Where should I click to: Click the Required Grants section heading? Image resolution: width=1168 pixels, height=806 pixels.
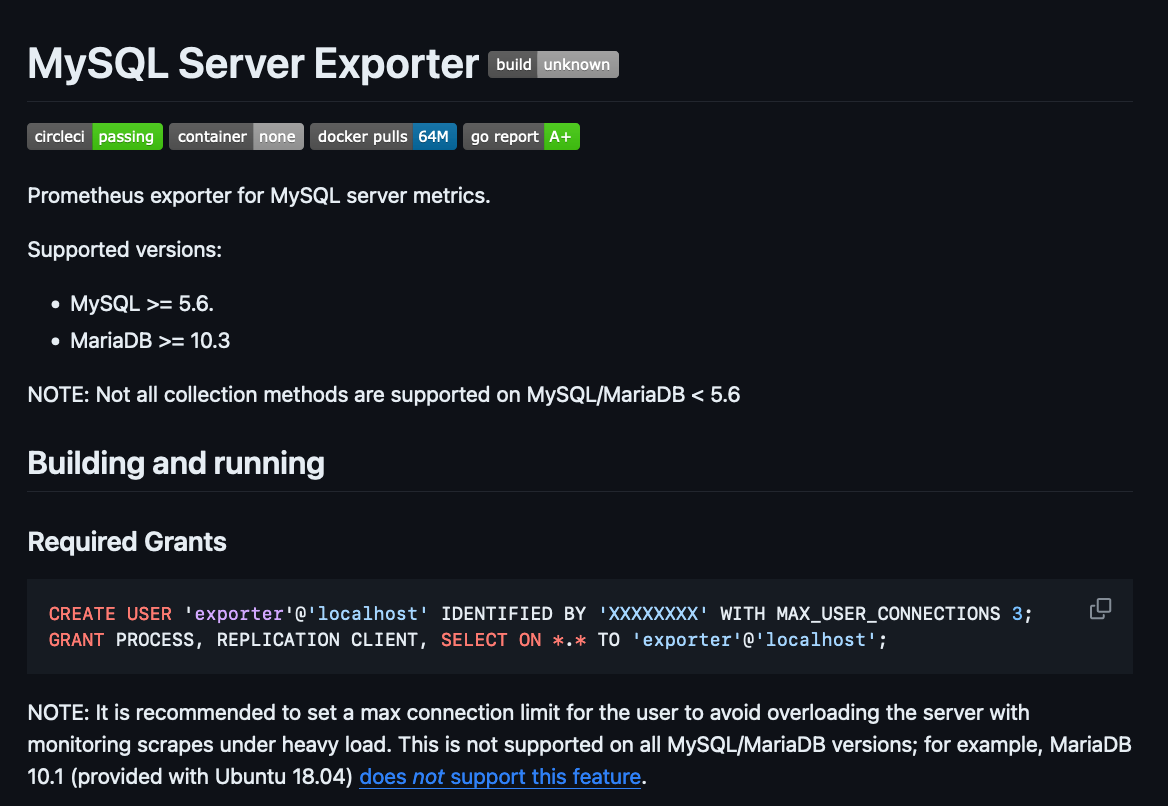coord(127,541)
